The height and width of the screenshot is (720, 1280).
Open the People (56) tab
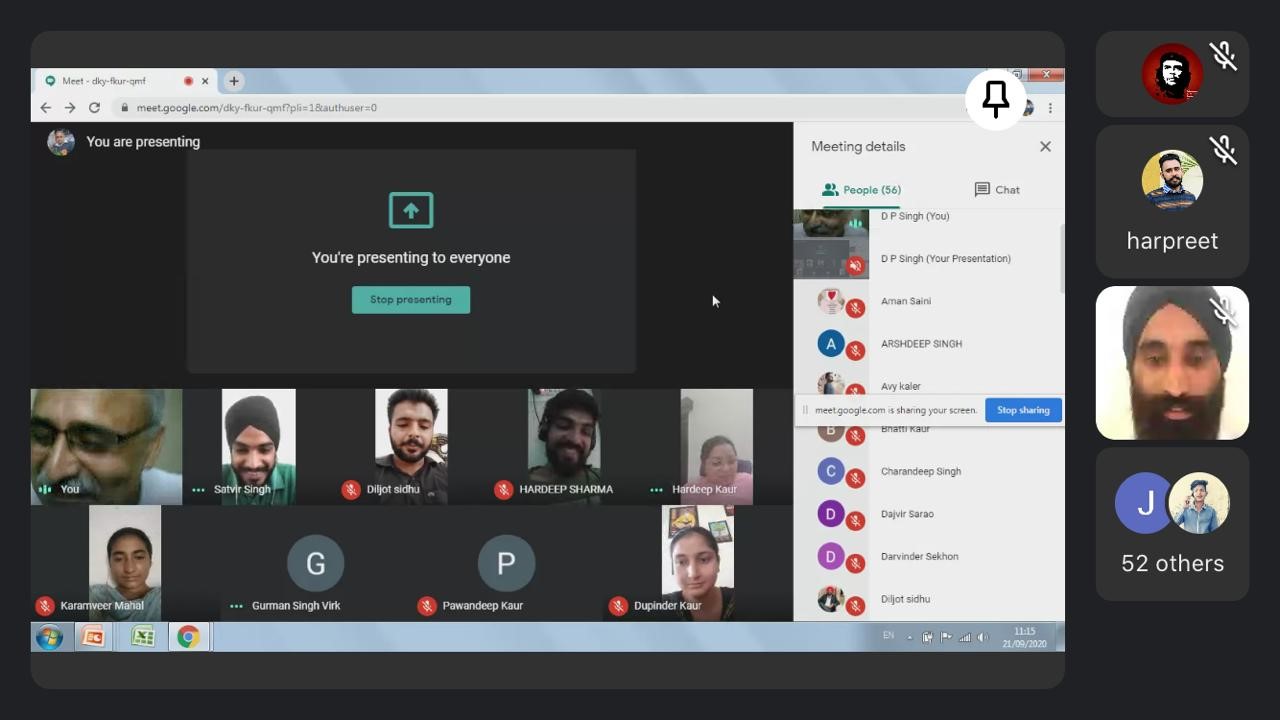tap(861, 190)
